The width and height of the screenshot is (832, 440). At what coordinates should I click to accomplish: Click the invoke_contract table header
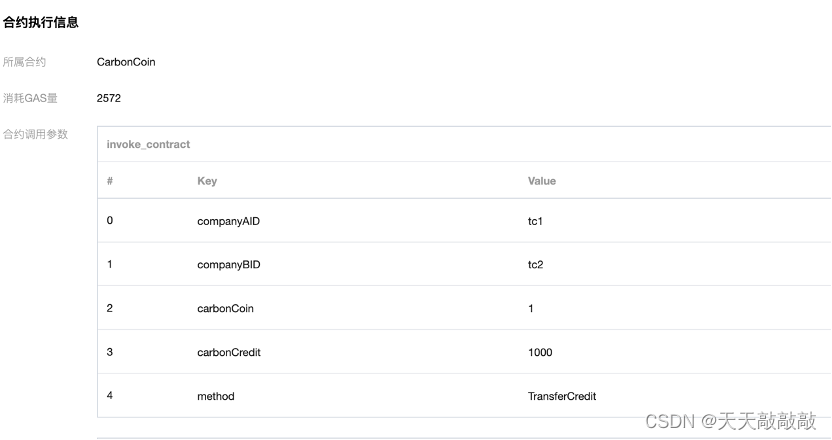tap(148, 144)
